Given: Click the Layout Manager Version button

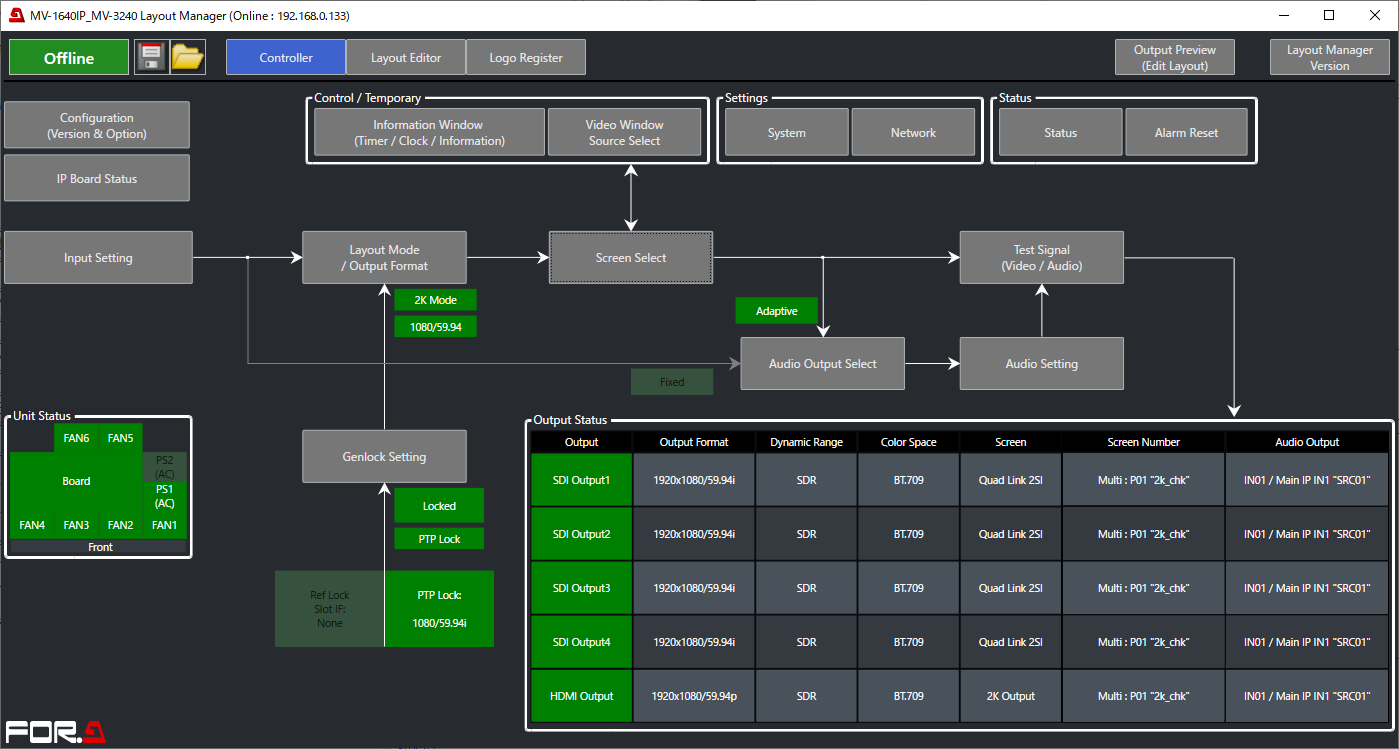Looking at the screenshot, I should pyautogui.click(x=1329, y=58).
